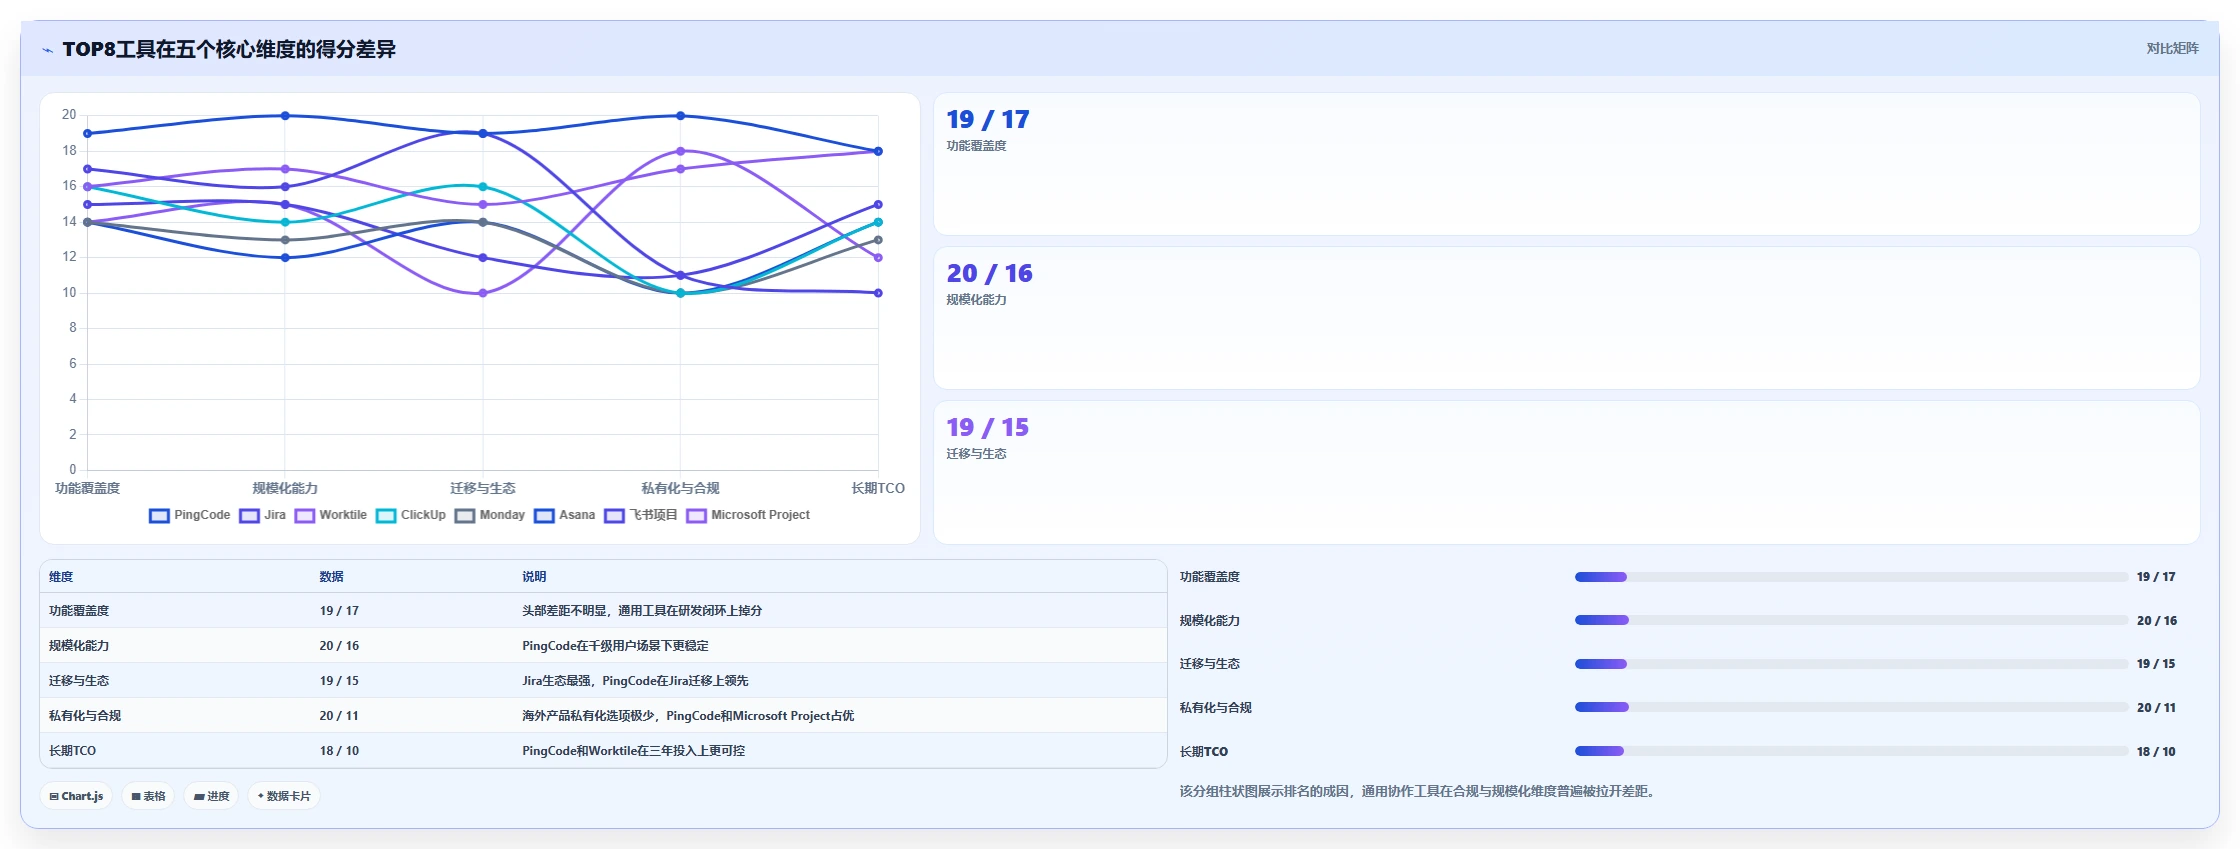
Task: Click the 数据 table column header
Action: pyautogui.click(x=331, y=576)
